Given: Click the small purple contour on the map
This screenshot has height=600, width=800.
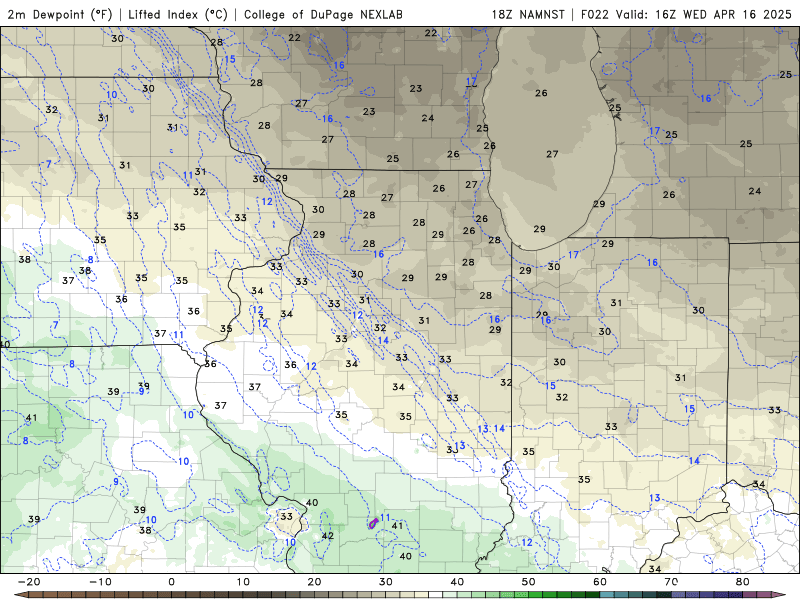Looking at the screenshot, I should pos(373,522).
